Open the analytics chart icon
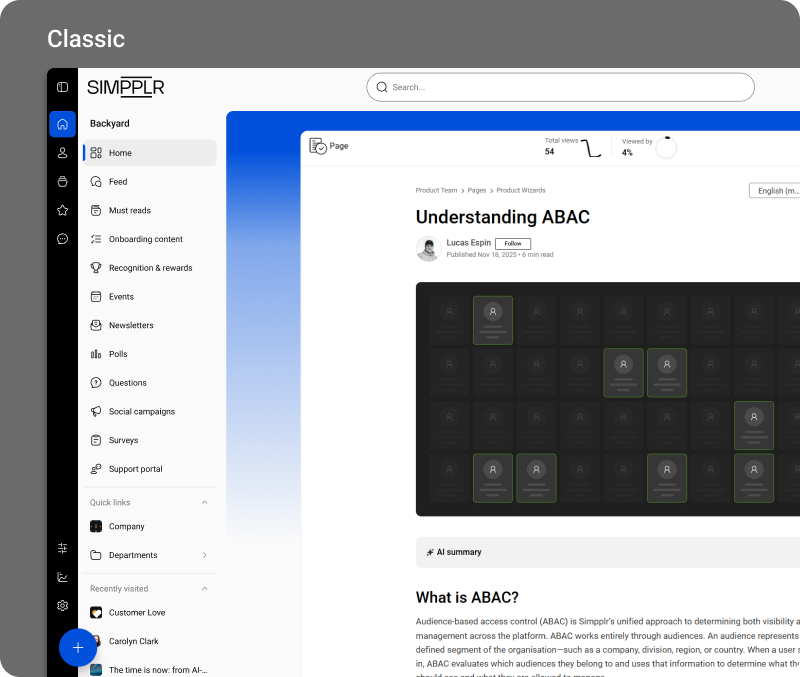This screenshot has width=800, height=677. [x=62, y=577]
